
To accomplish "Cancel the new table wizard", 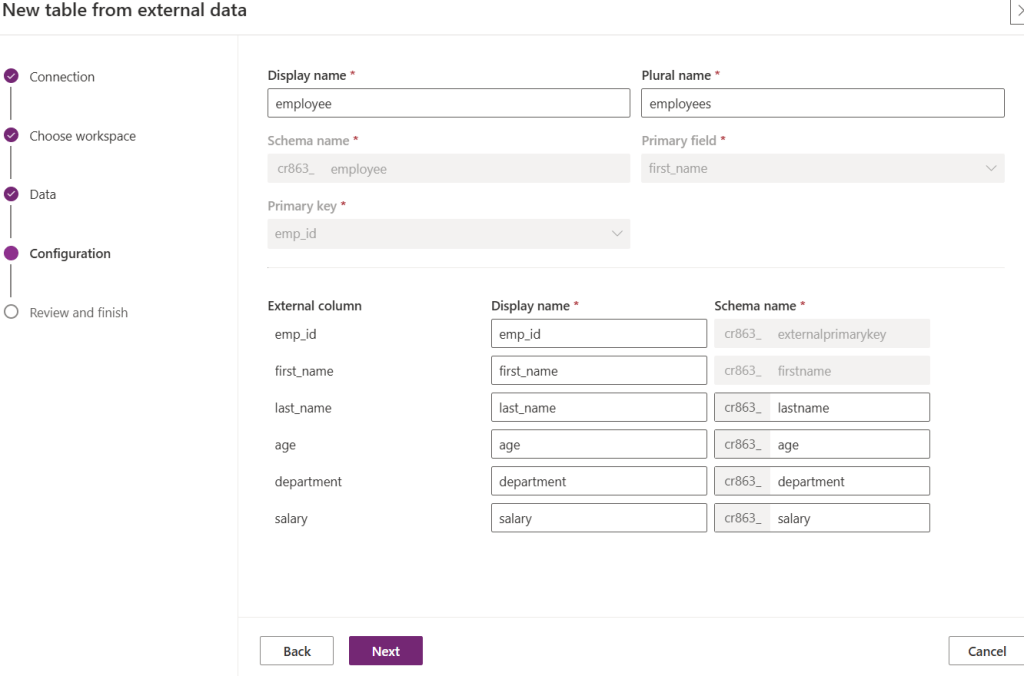I will point(986,651).
